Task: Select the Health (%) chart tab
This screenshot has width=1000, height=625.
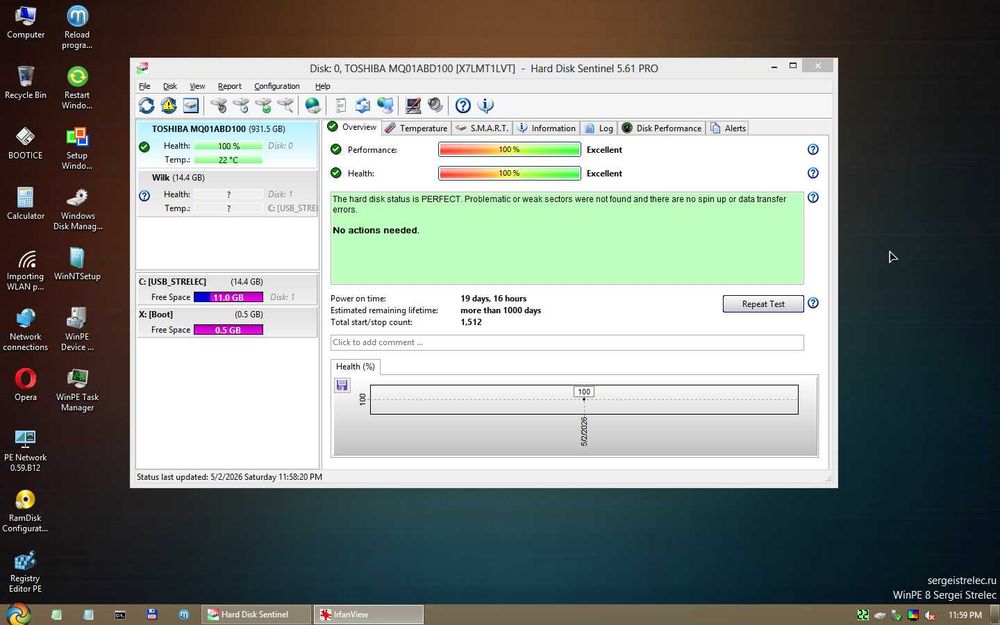Action: coord(355,367)
